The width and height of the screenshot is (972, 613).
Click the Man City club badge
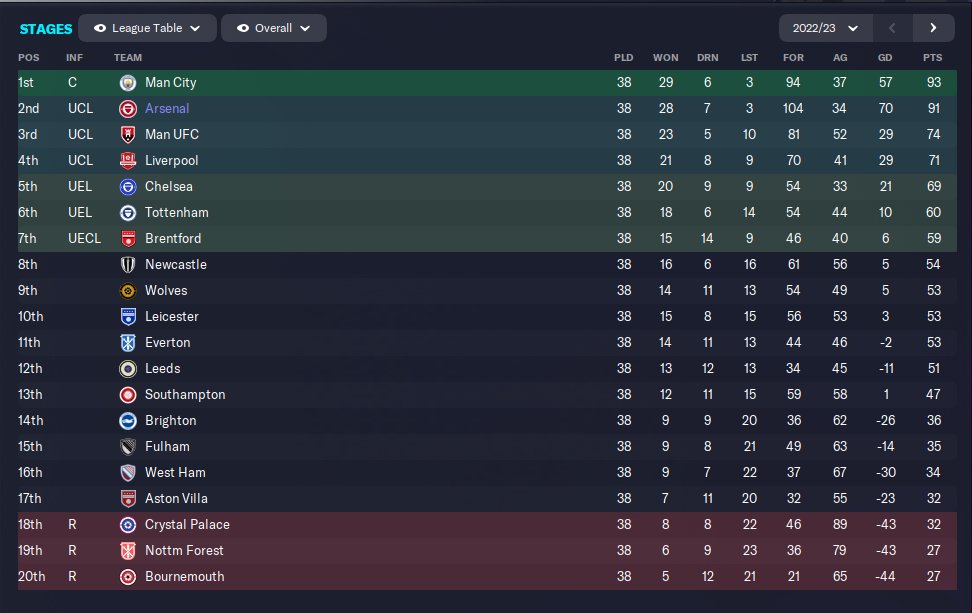click(x=127, y=82)
